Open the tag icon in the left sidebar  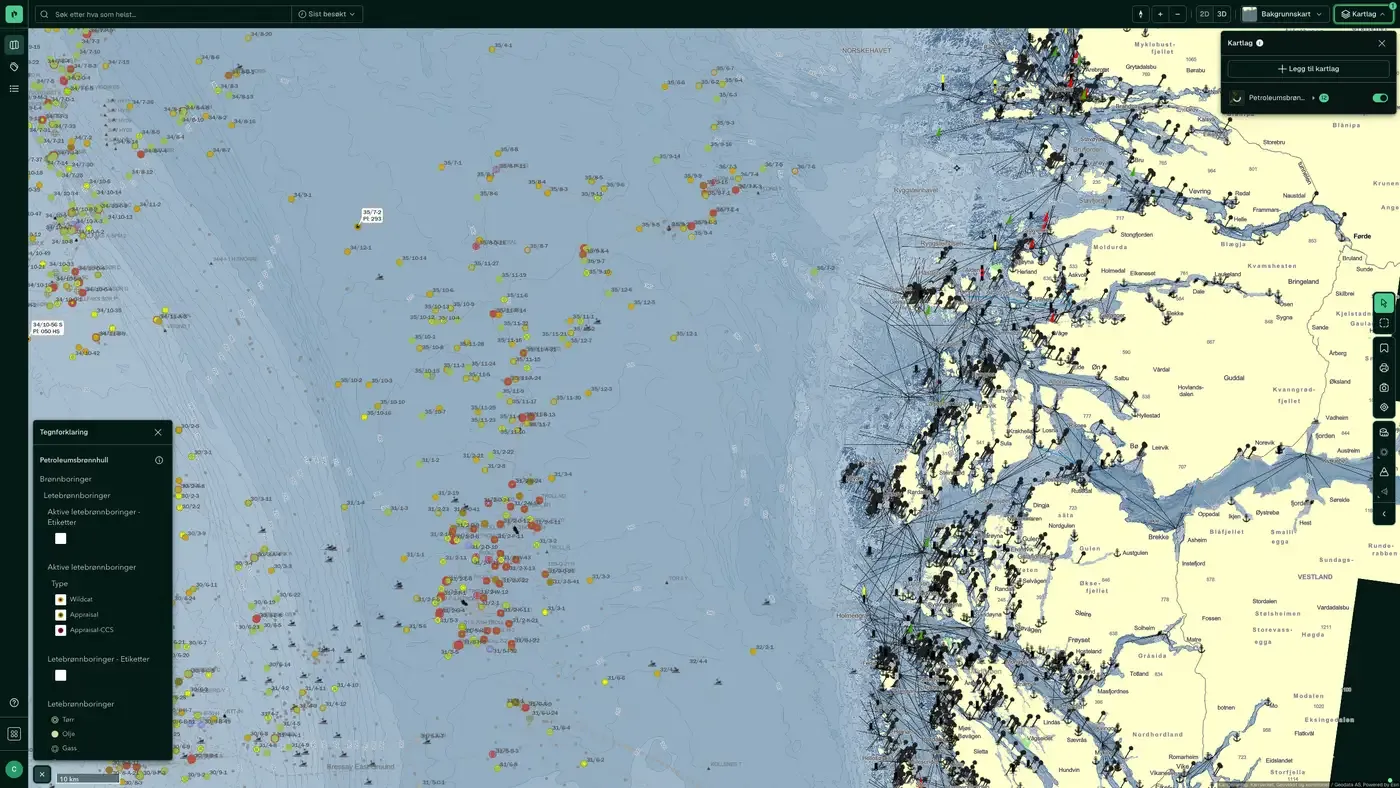coord(14,67)
